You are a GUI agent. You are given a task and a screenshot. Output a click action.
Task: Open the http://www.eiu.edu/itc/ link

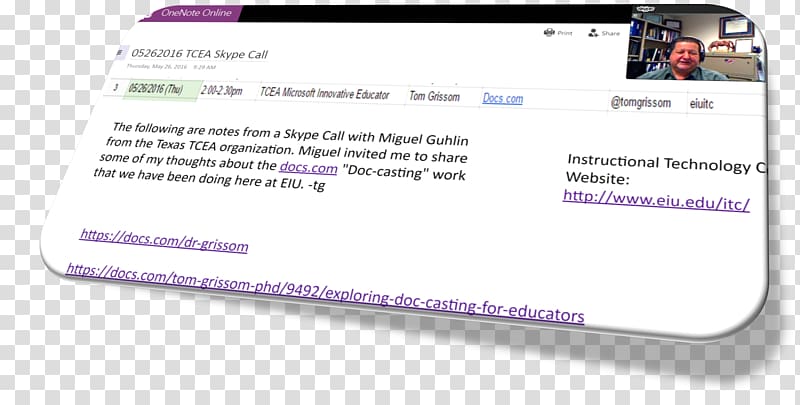656,200
